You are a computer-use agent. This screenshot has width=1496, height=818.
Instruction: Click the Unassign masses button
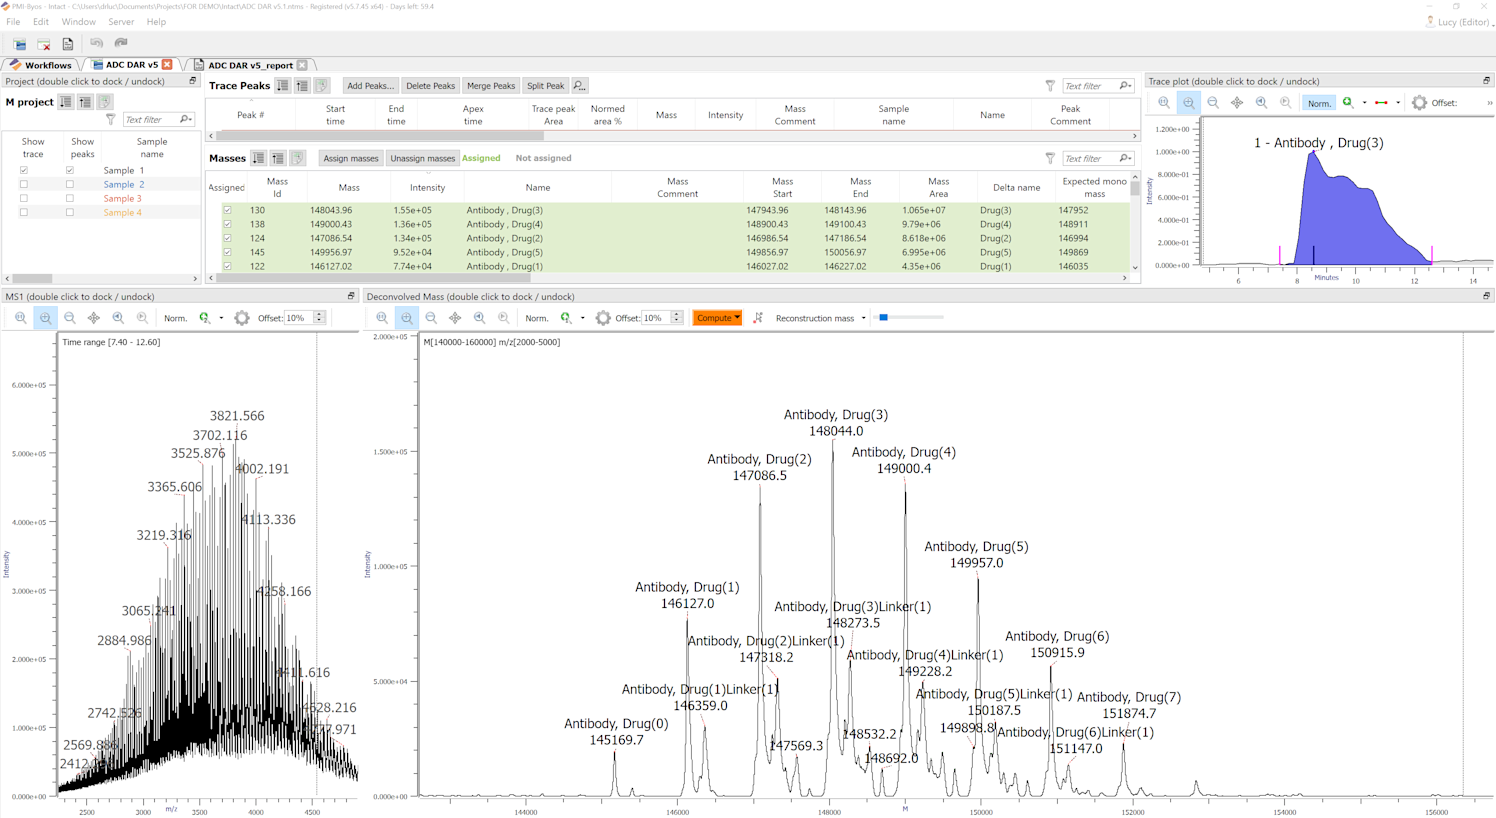422,158
